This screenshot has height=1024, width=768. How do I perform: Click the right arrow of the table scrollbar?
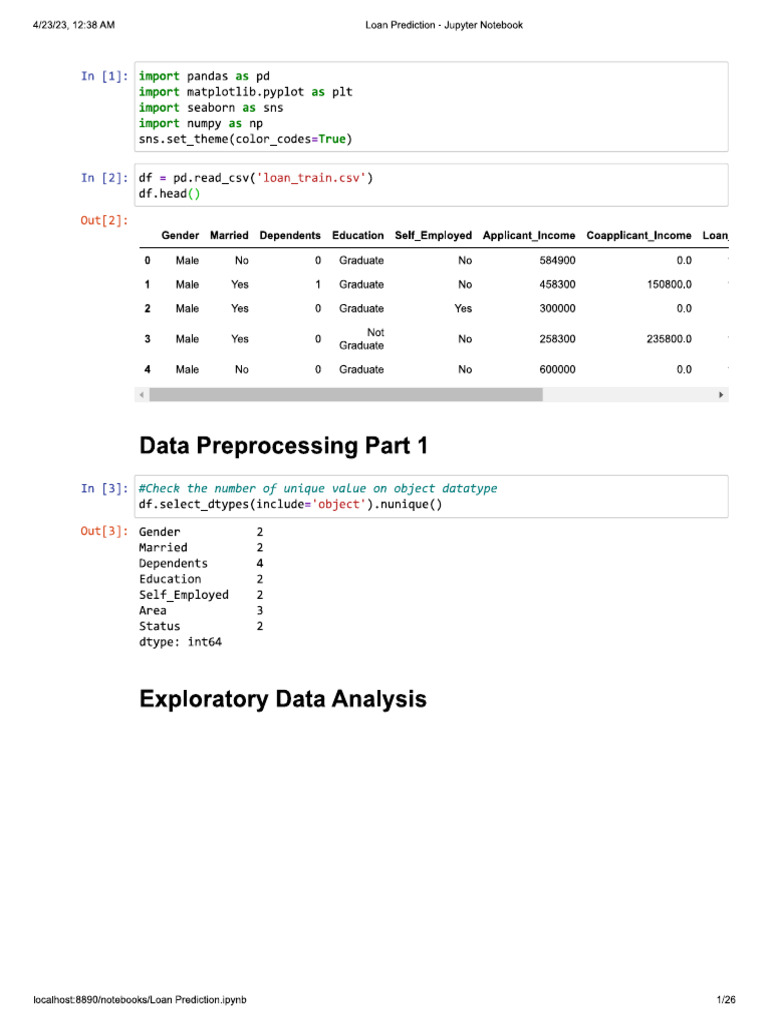coord(721,395)
